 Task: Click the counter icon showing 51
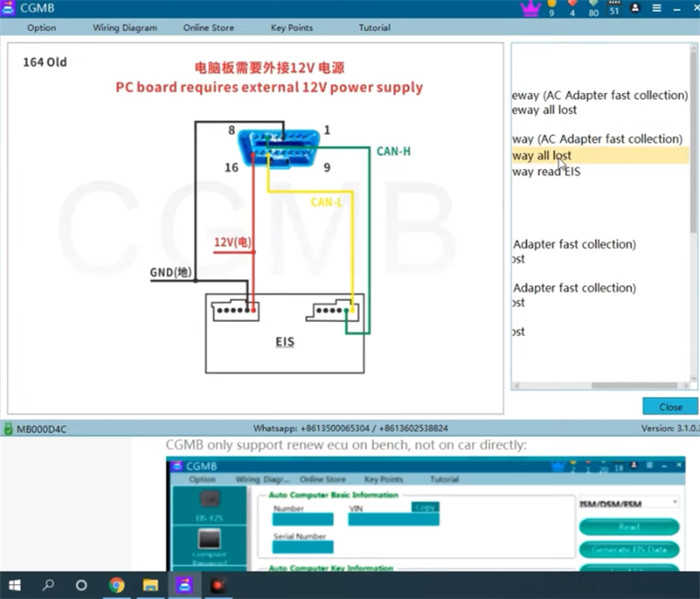(x=615, y=8)
